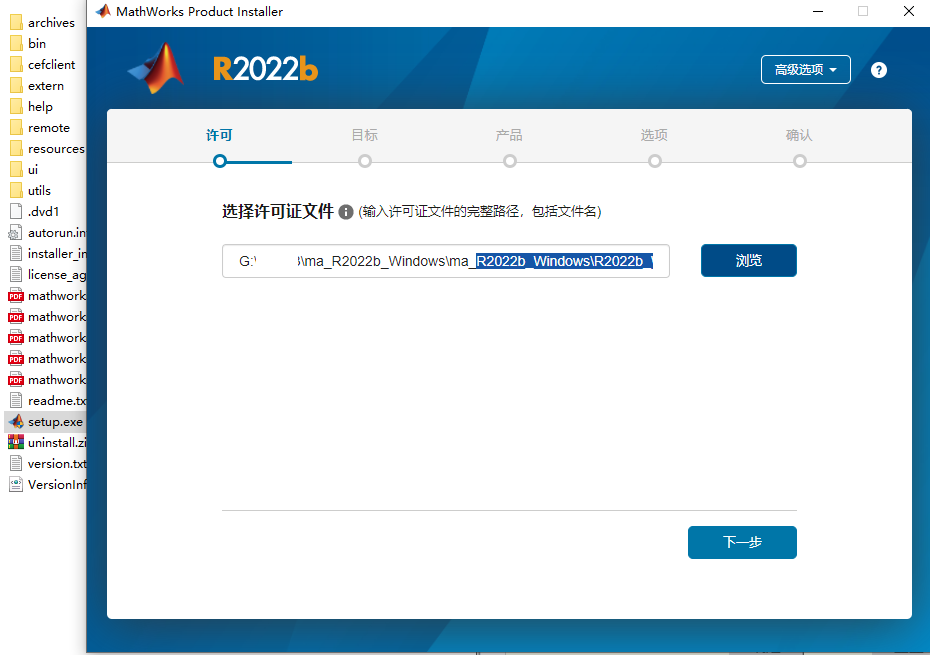Click the 'extern' folder name

(x=46, y=85)
